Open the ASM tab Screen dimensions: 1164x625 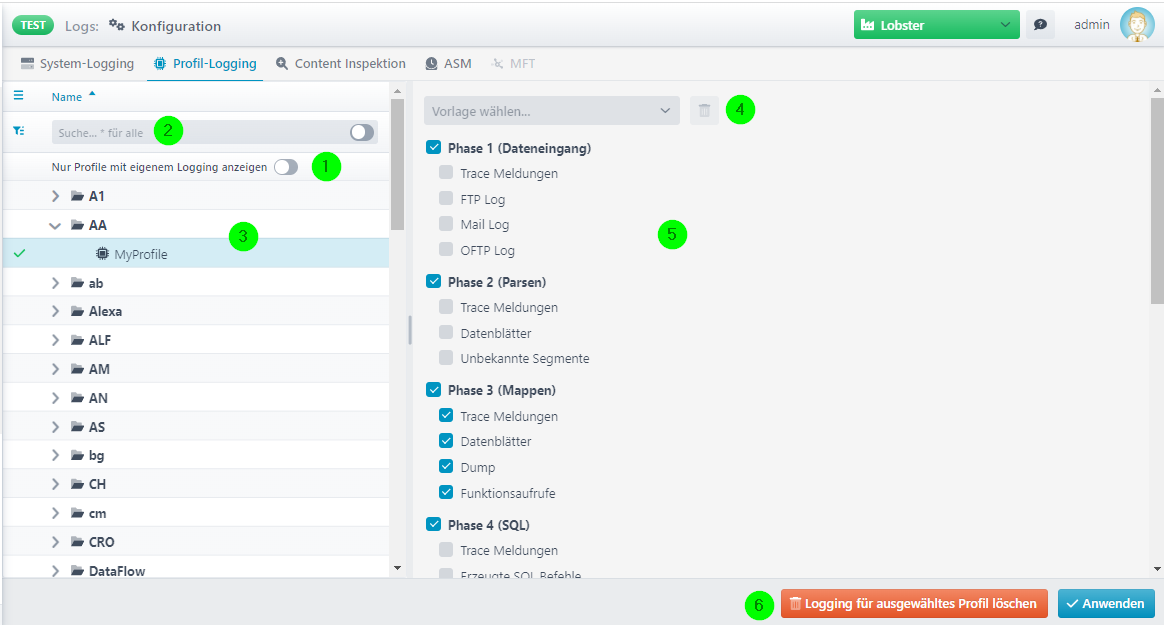(x=448, y=64)
